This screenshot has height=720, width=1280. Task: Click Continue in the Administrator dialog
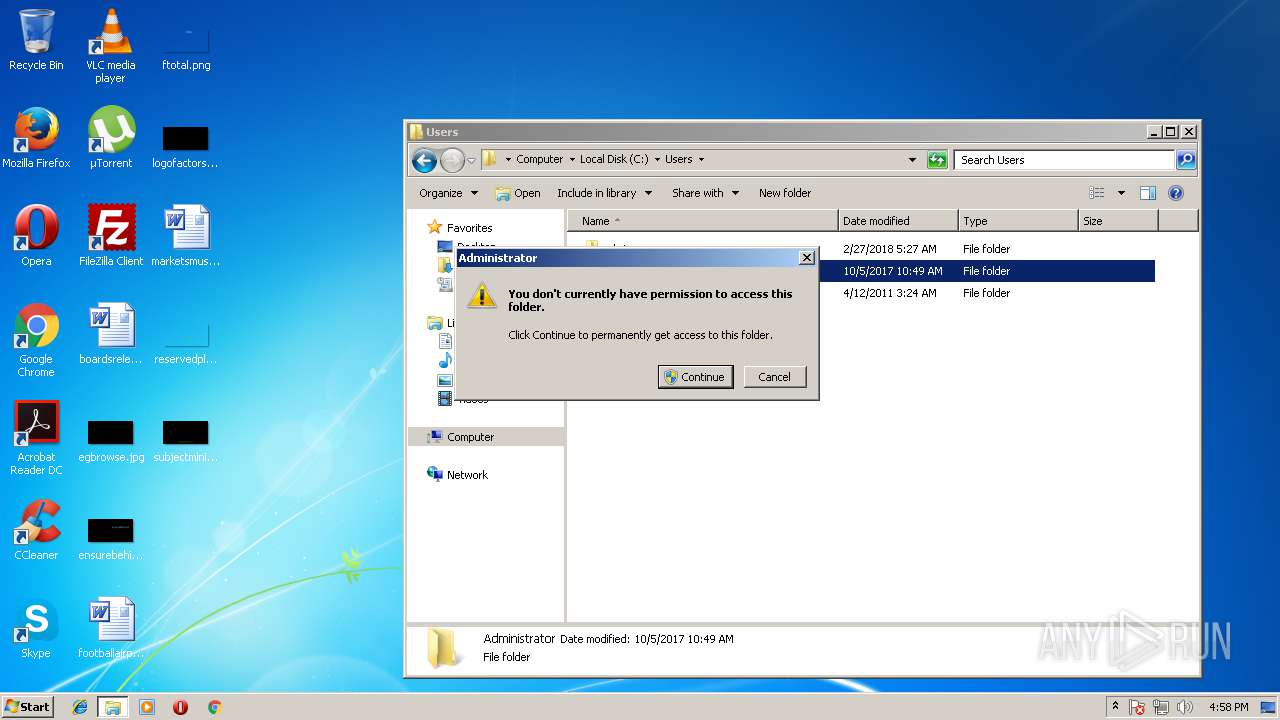(x=696, y=377)
